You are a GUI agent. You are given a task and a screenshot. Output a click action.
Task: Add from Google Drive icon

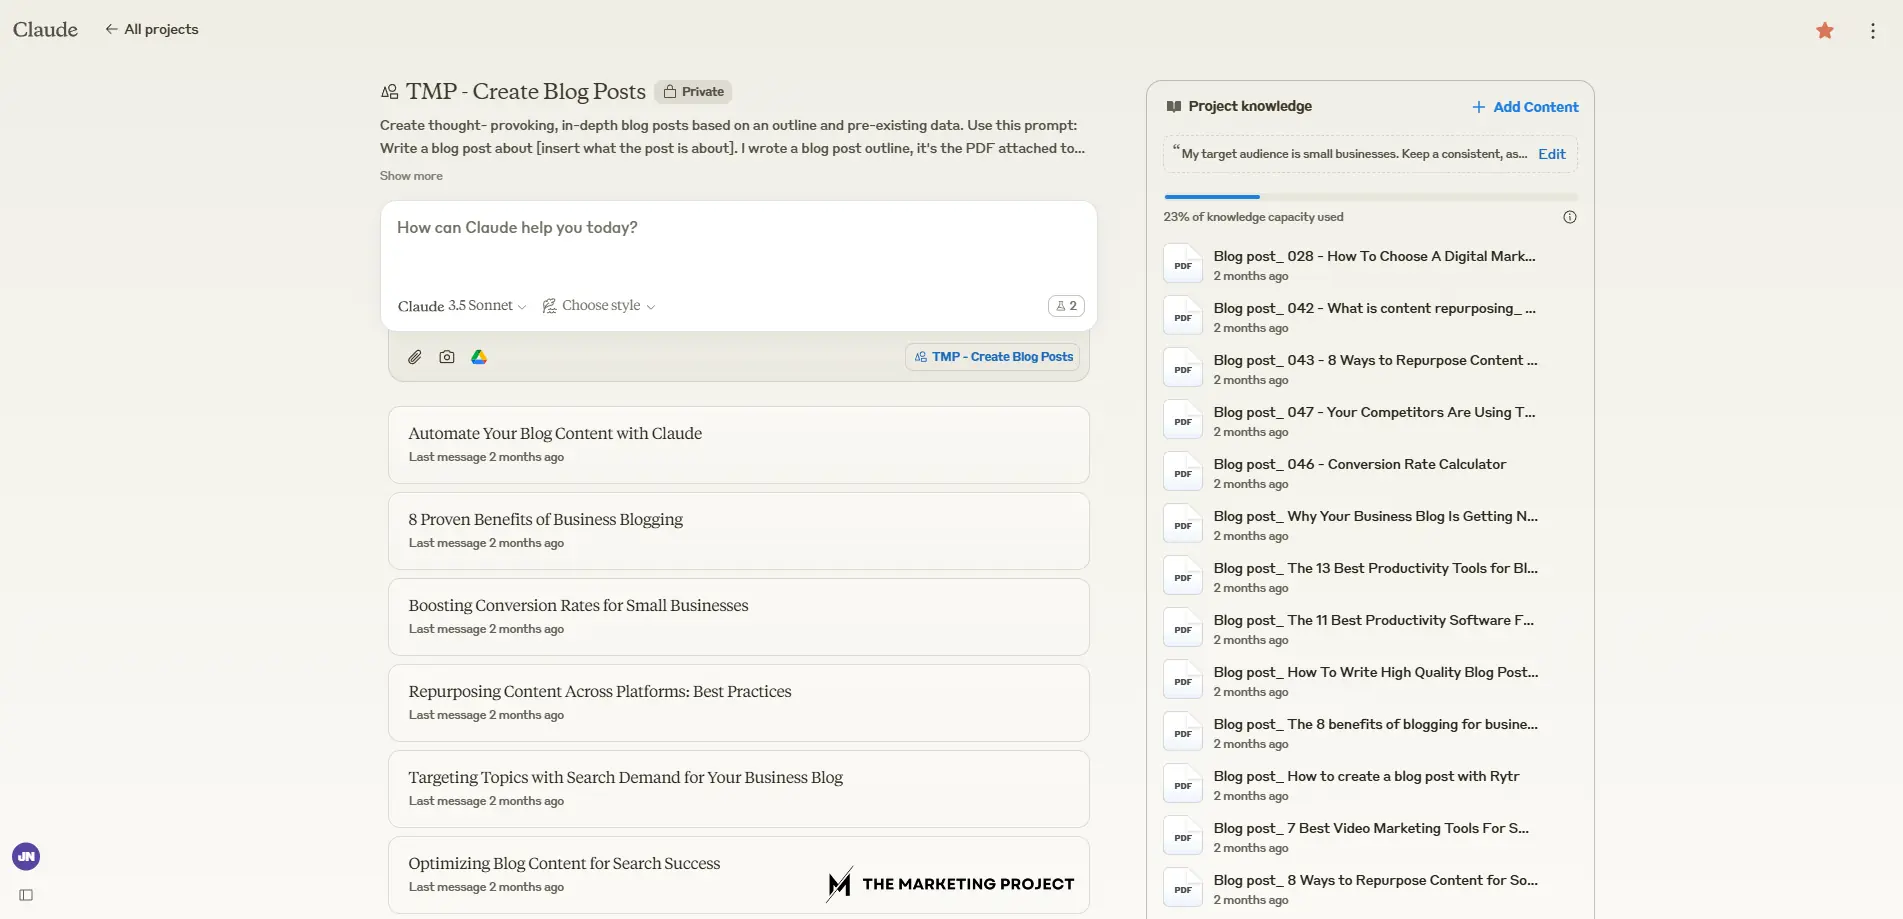479,357
